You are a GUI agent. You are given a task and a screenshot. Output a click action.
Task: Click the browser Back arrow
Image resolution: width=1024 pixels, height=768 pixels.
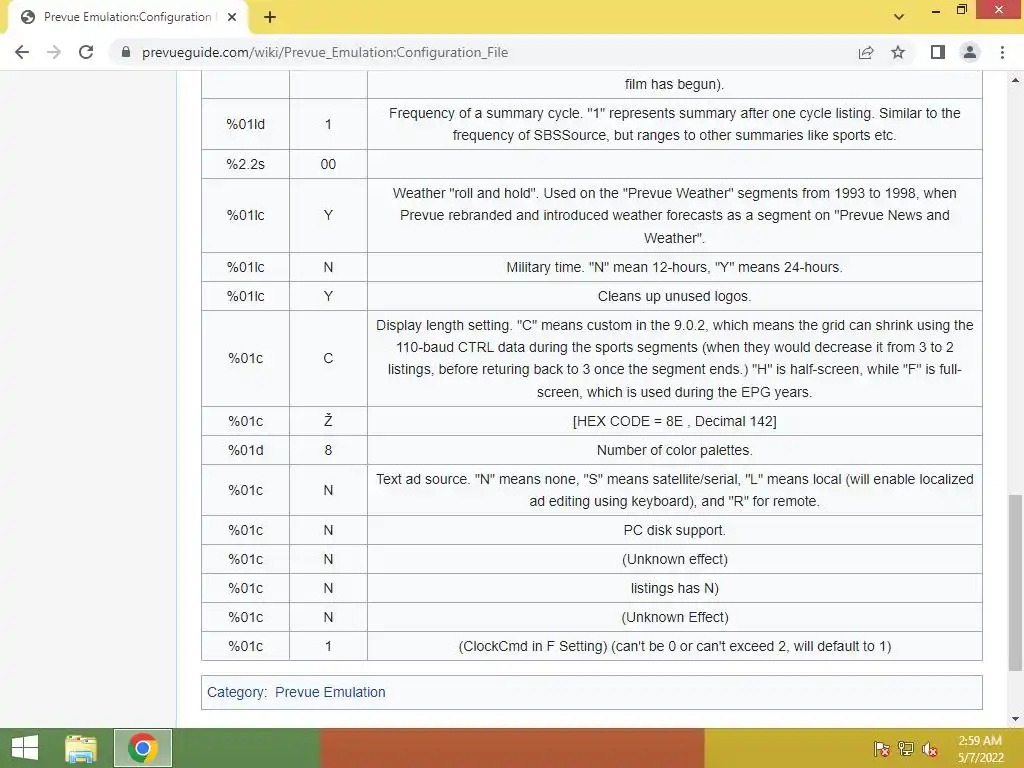pyautogui.click(x=22, y=52)
